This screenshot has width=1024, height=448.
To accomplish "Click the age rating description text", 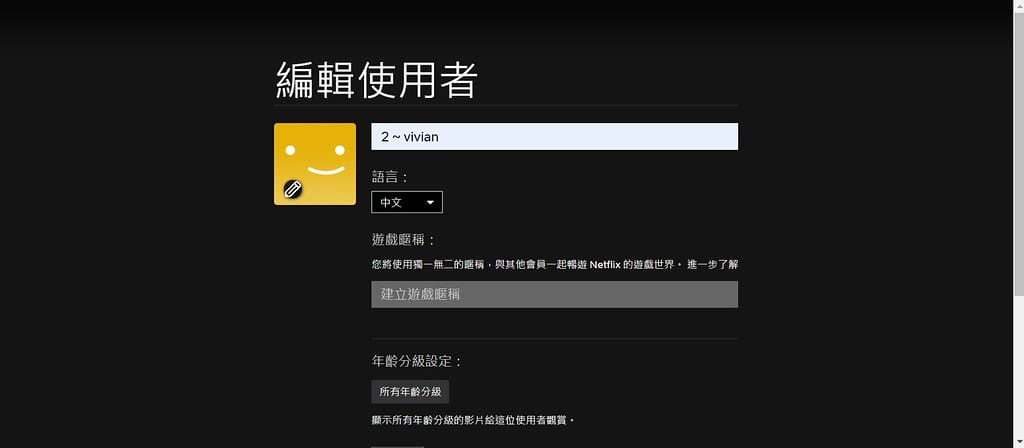I will (472, 420).
